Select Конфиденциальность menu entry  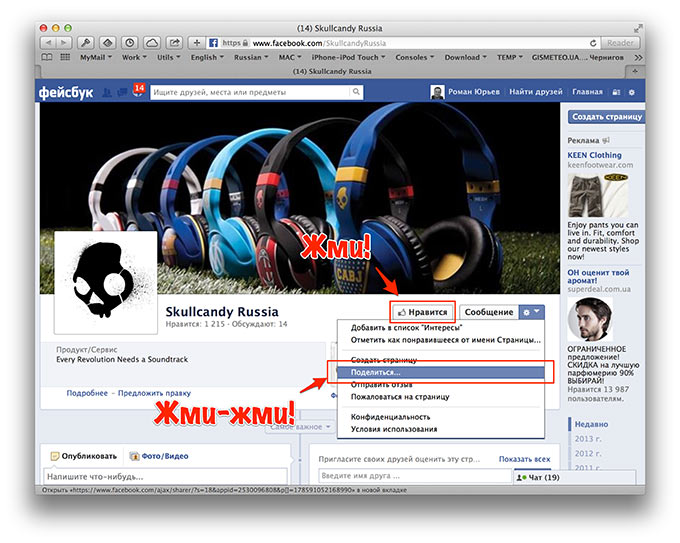(x=441, y=417)
